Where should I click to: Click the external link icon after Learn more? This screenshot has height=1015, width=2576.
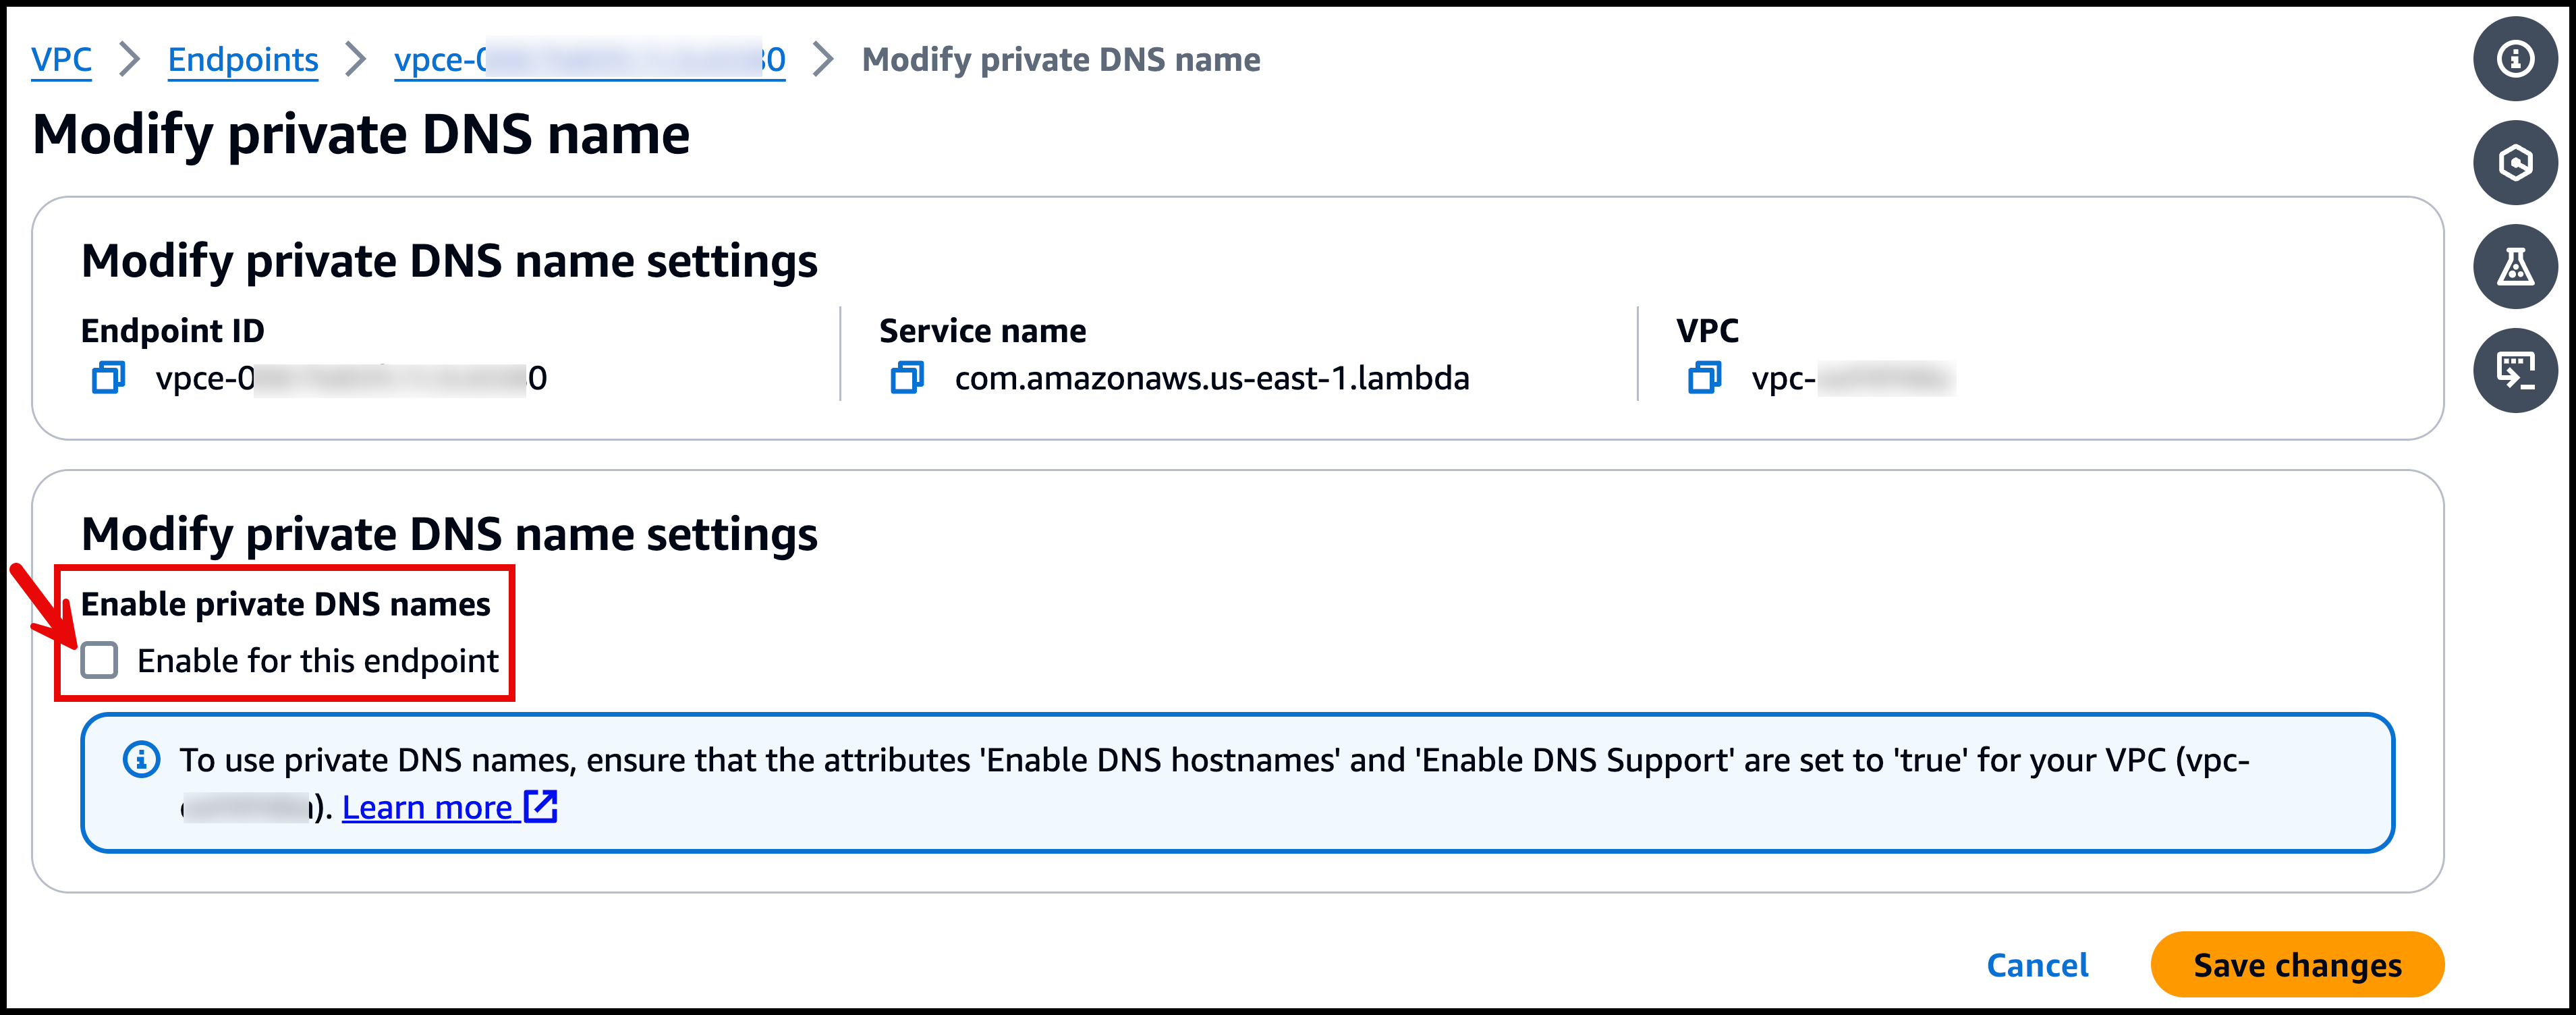pos(541,806)
